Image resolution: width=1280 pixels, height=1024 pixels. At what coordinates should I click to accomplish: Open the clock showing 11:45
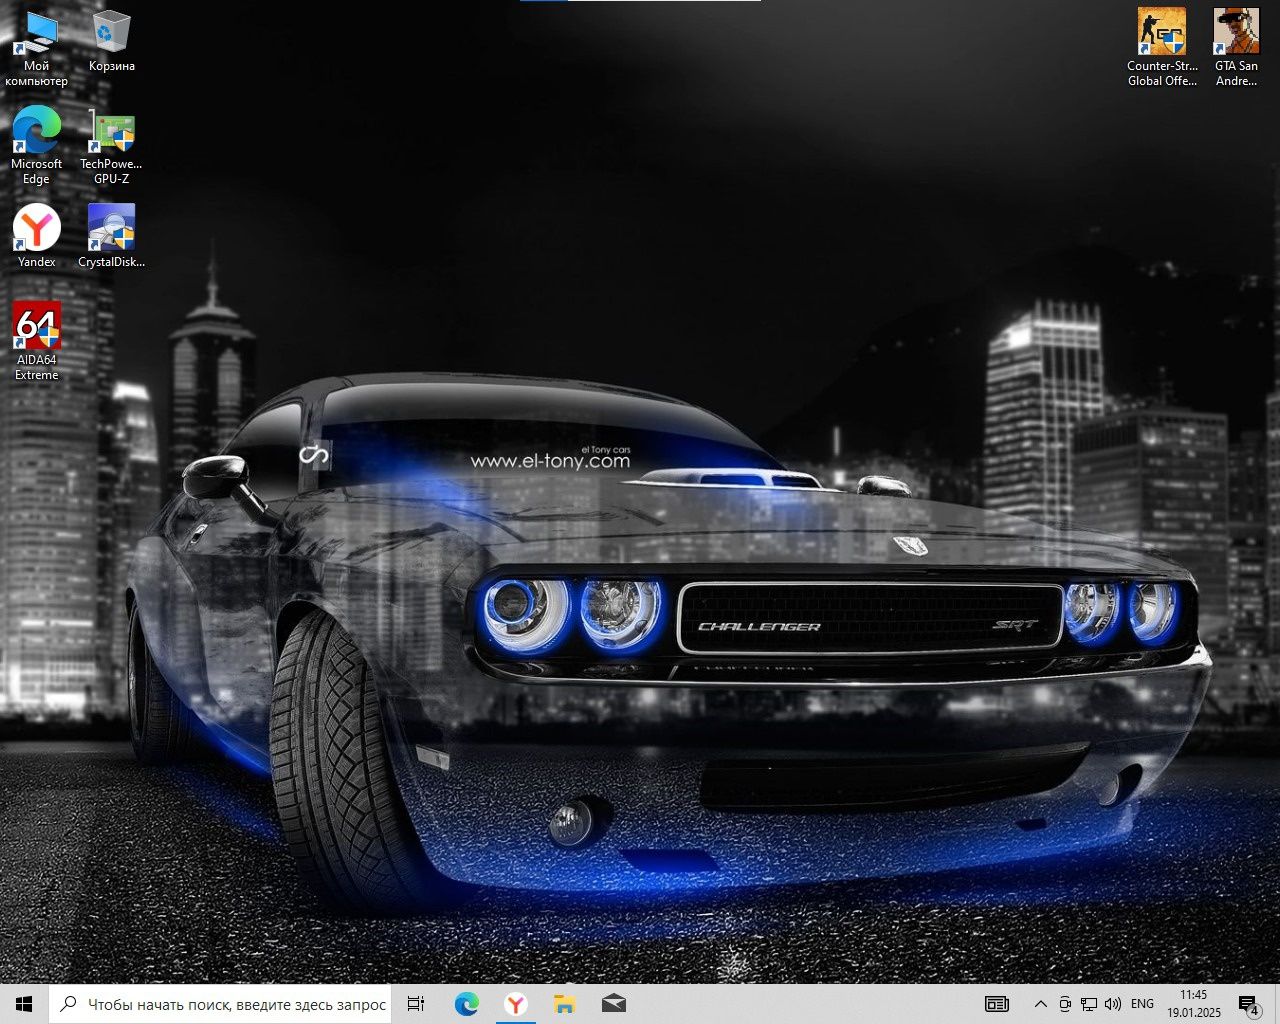click(x=1194, y=1004)
